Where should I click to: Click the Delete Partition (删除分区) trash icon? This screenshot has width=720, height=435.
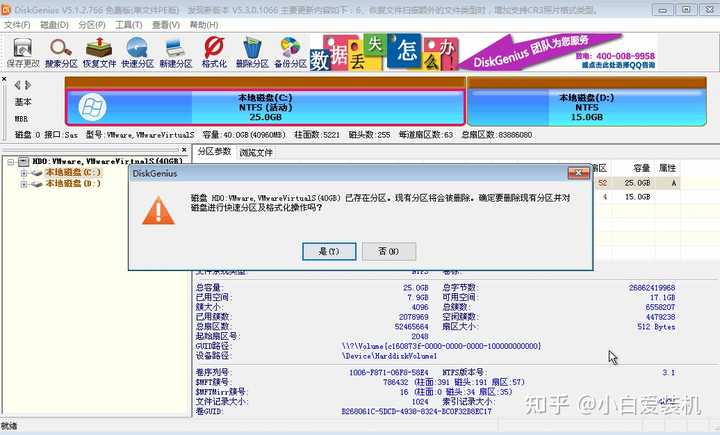coord(252,53)
